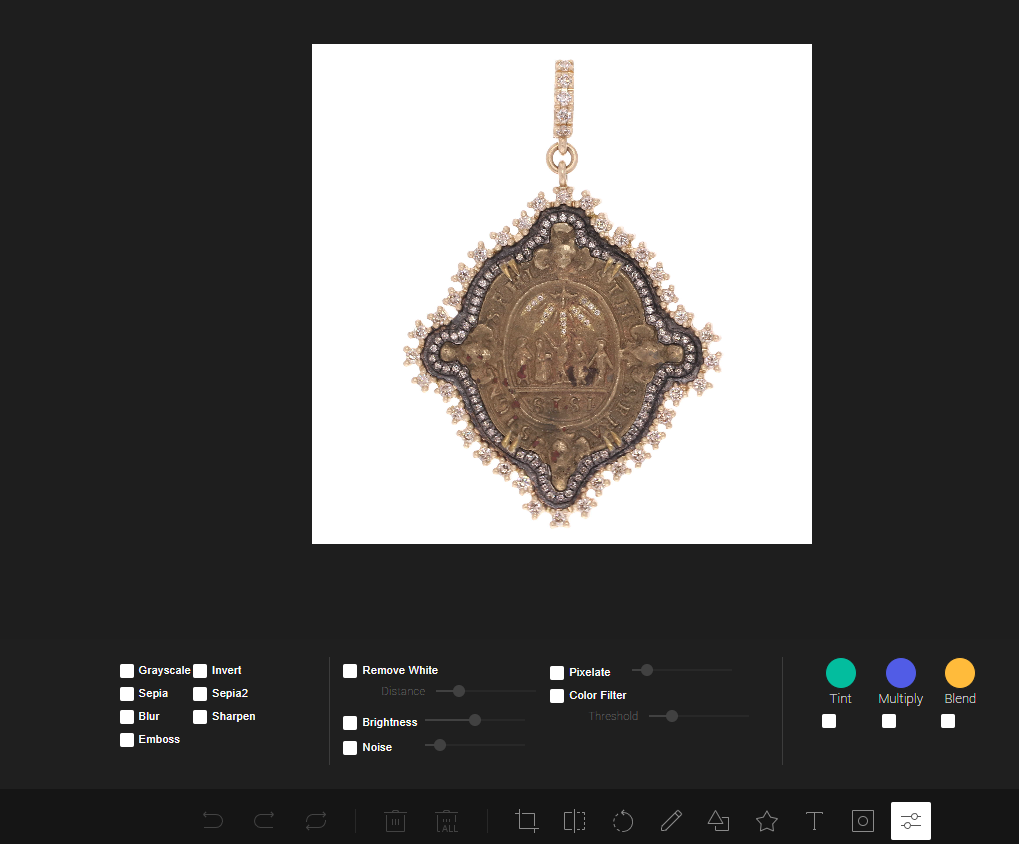Screen dimensions: 1019x844
Task: Open the green Tint color swatch
Action: 841,672
